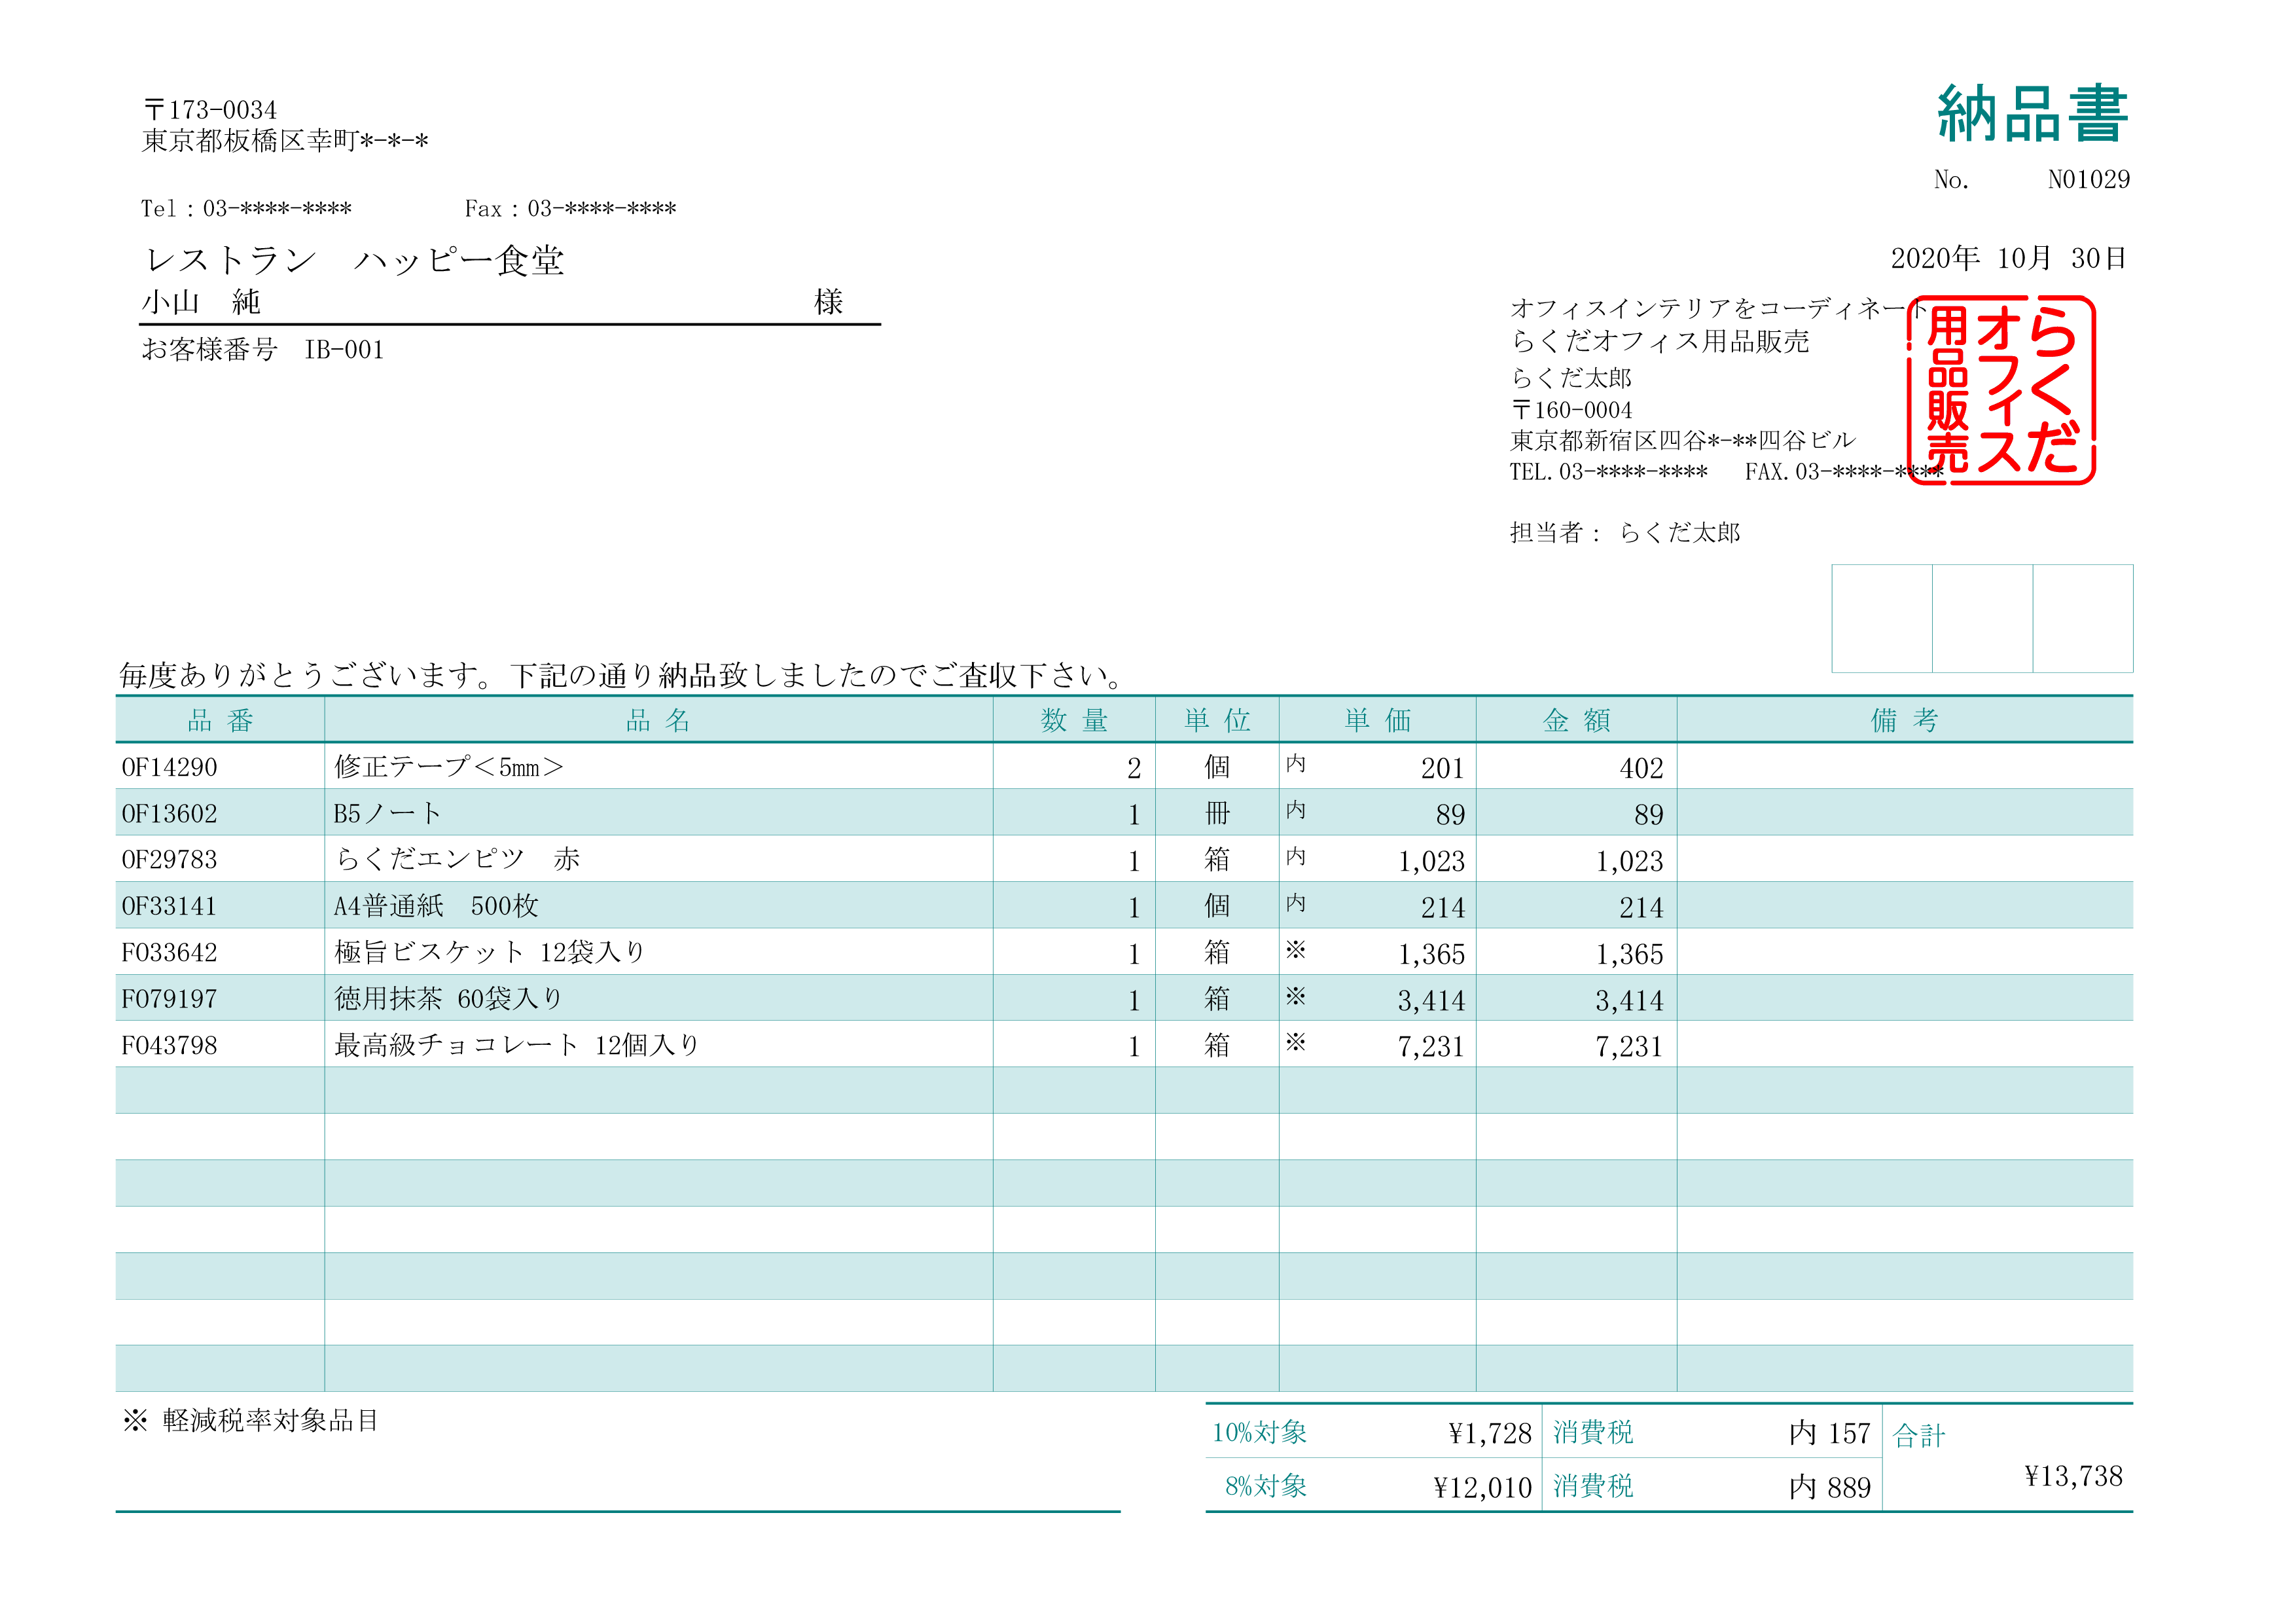Click the contact name 小山 純
Screen dimensions: 2296x1623
[201, 302]
